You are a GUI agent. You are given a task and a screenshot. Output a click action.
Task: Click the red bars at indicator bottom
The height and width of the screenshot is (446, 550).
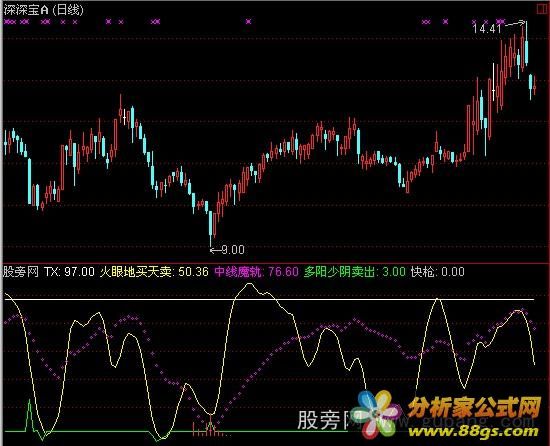tap(210, 428)
